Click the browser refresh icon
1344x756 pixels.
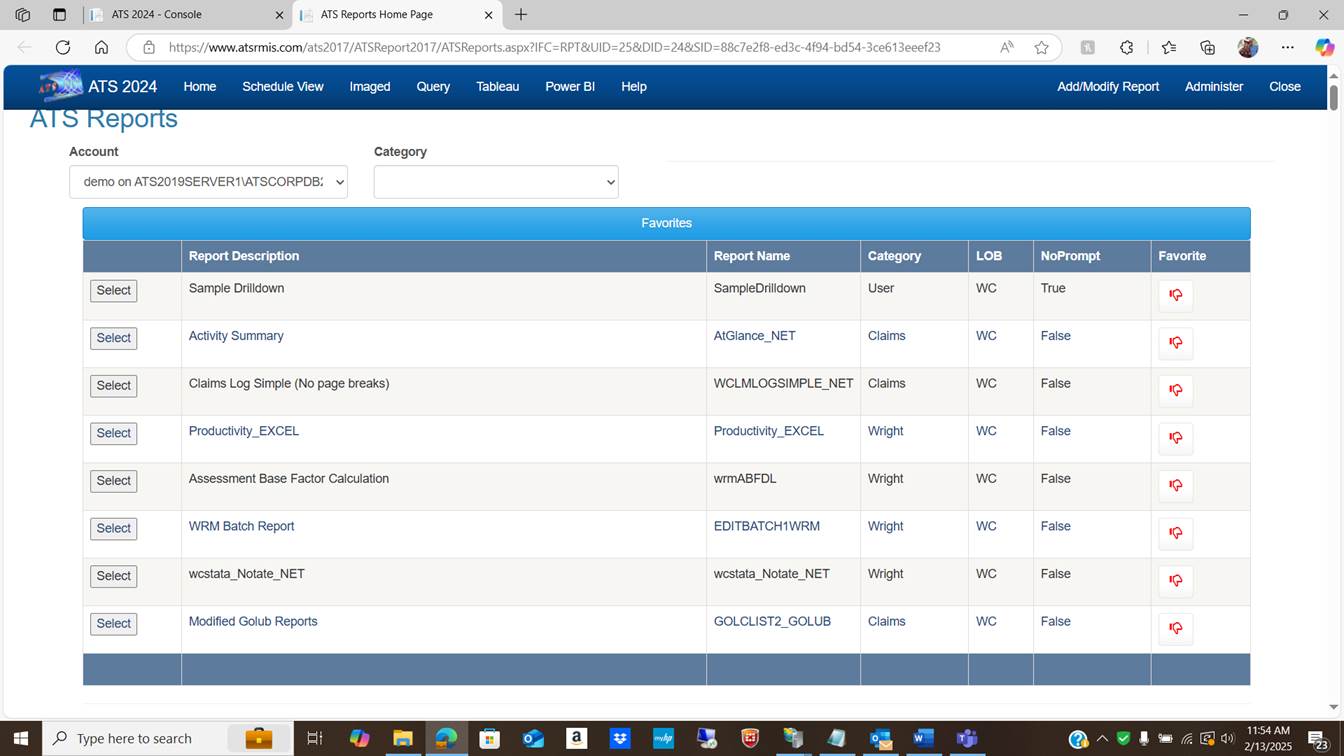(63, 47)
